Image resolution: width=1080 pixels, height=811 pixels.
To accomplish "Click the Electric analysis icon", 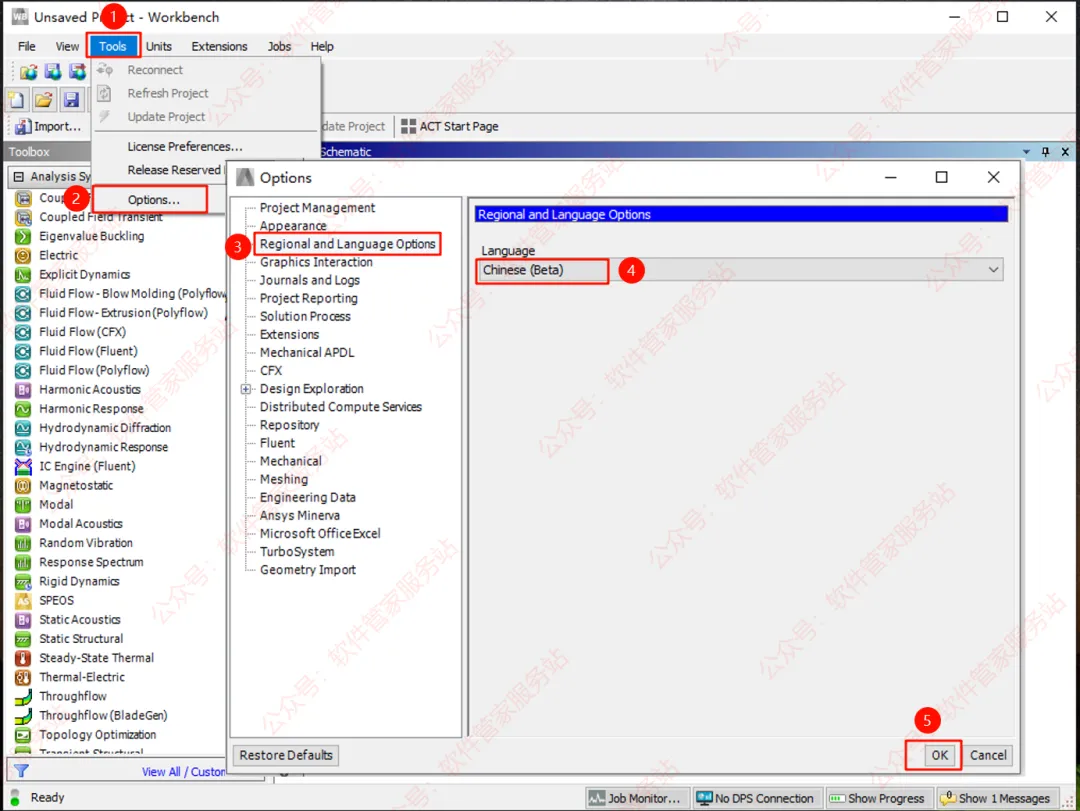I will (x=23, y=256).
